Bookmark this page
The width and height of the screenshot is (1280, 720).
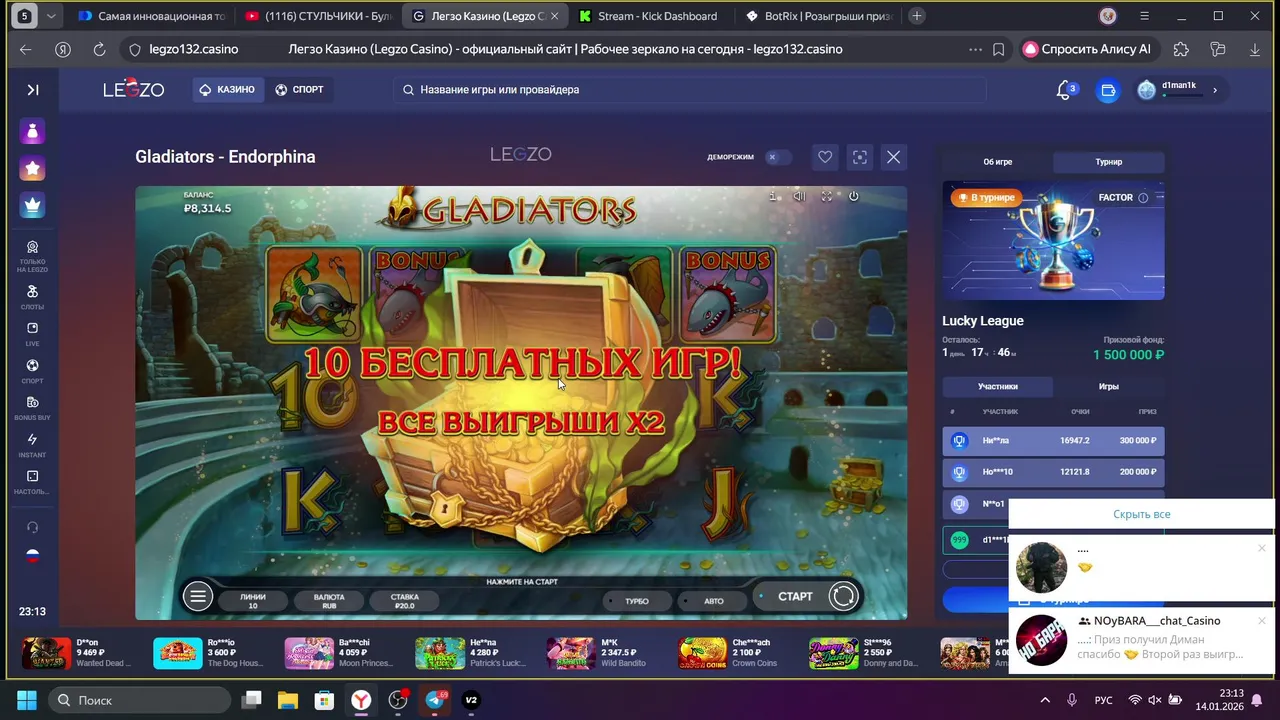(998, 49)
